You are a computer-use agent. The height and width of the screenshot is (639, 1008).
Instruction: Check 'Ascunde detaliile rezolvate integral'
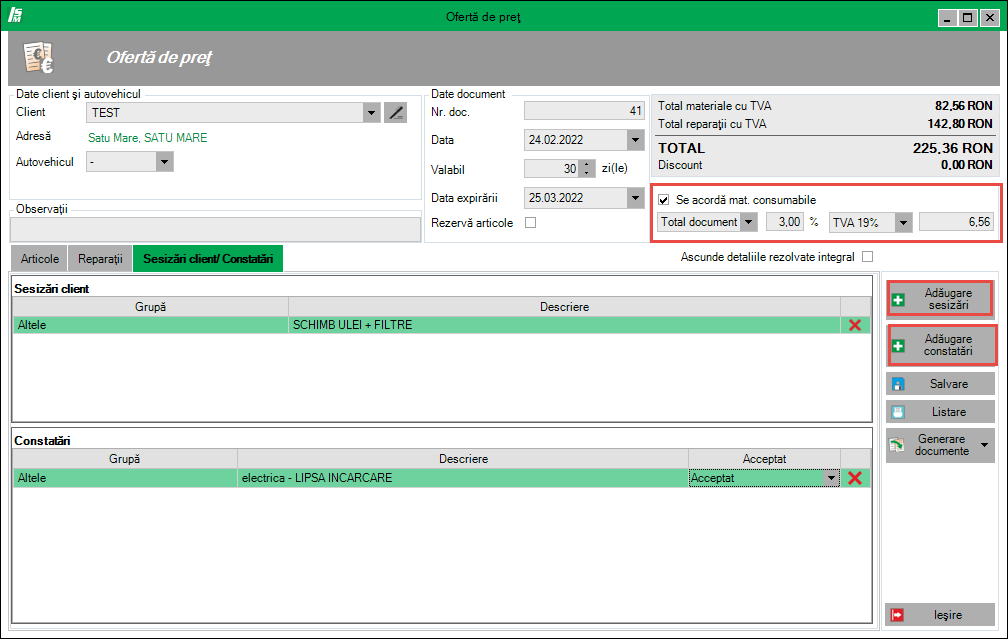(868, 256)
